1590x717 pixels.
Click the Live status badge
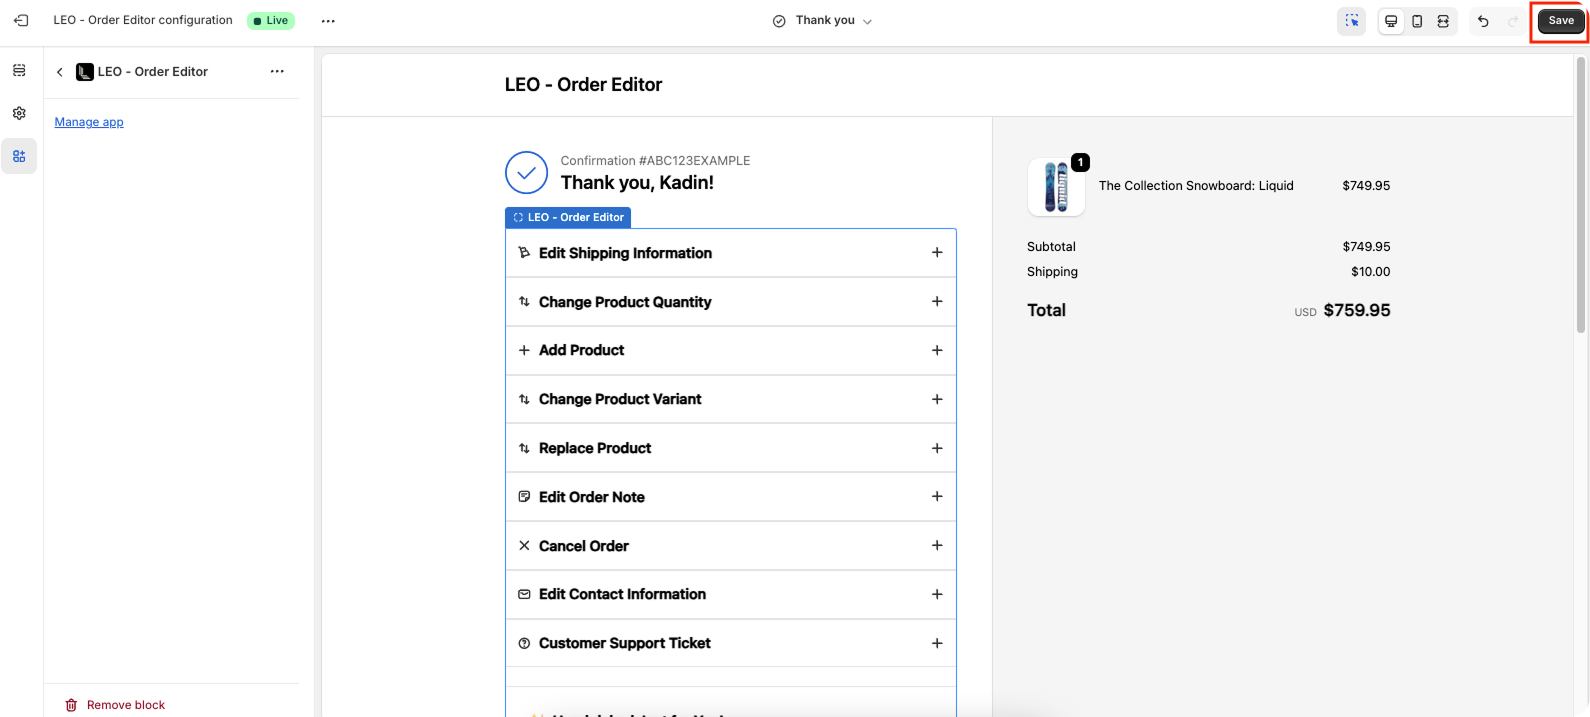271,21
